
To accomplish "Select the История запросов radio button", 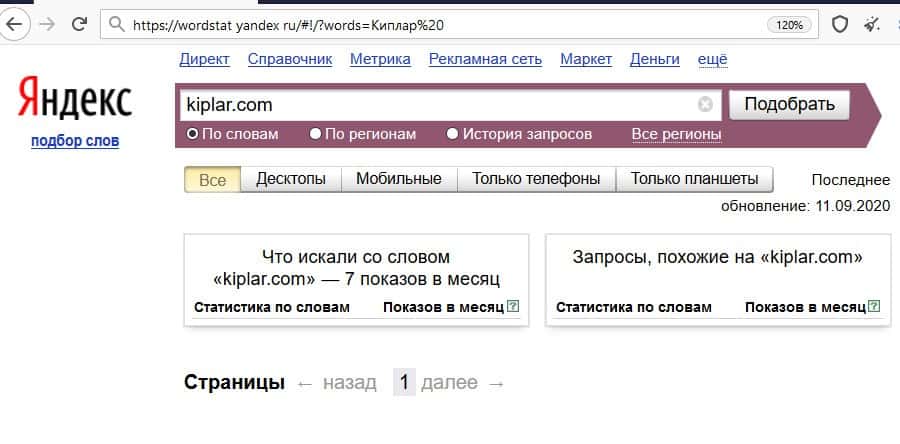I will pyautogui.click(x=452, y=134).
